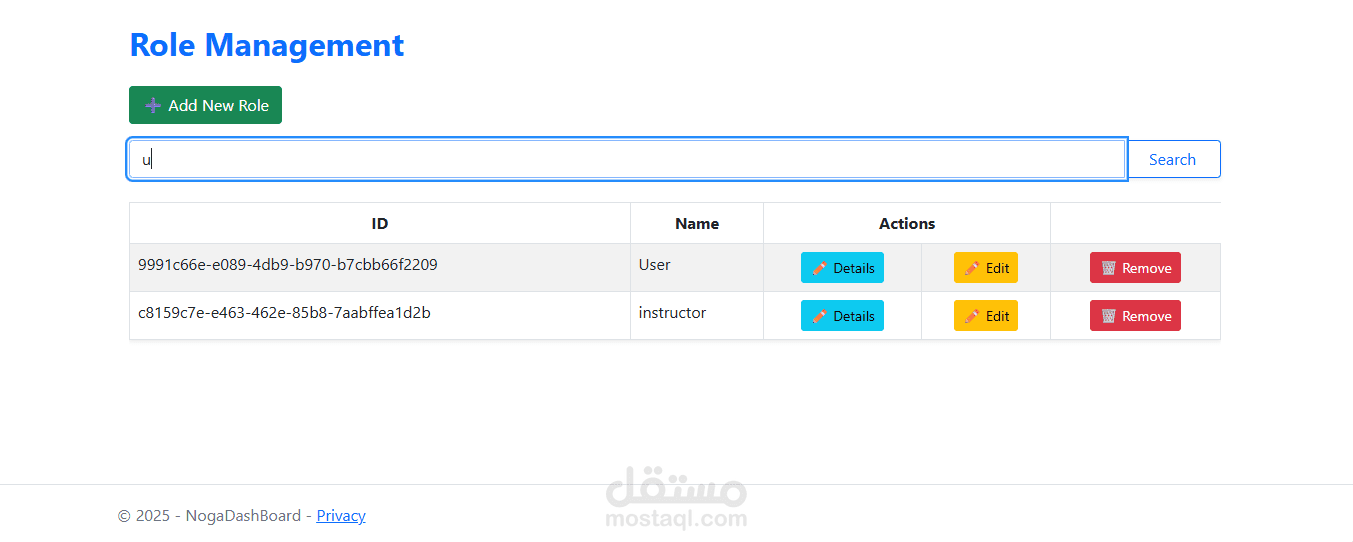Click the plus icon on Add New Role
Screen dimensions: 1353x542
coord(153,105)
